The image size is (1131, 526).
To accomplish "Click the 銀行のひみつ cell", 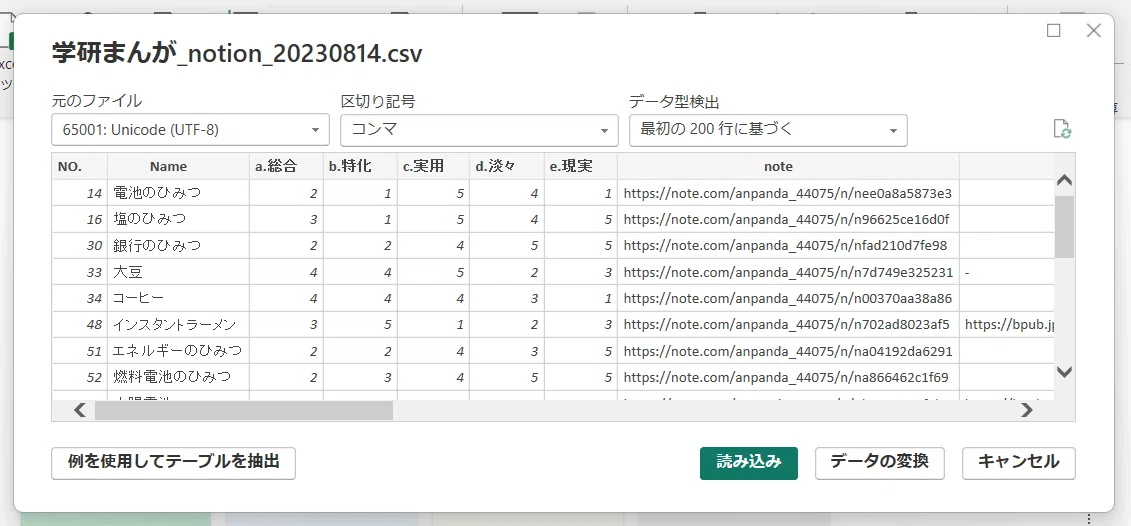I will [x=178, y=245].
